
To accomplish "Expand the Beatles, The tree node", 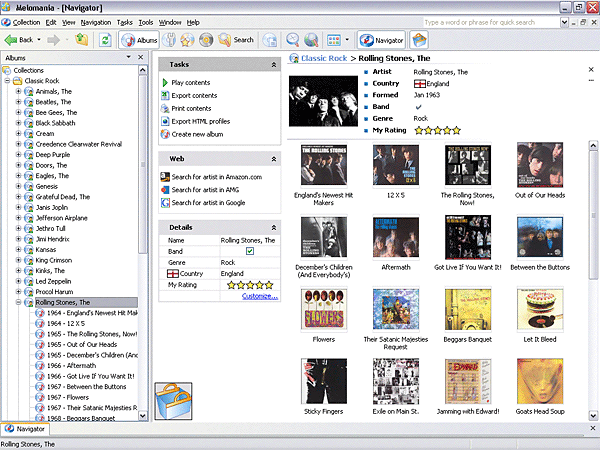I will point(18,102).
